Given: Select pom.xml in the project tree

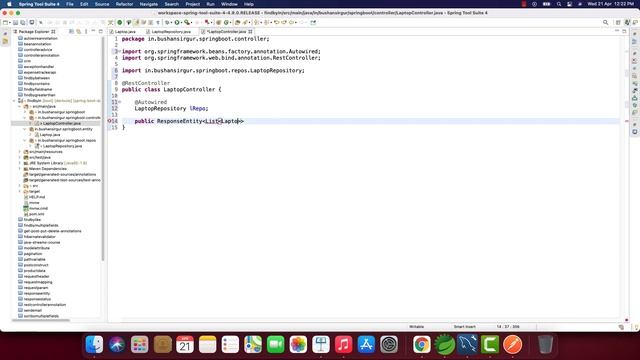Looking at the screenshot, I should point(36,214).
